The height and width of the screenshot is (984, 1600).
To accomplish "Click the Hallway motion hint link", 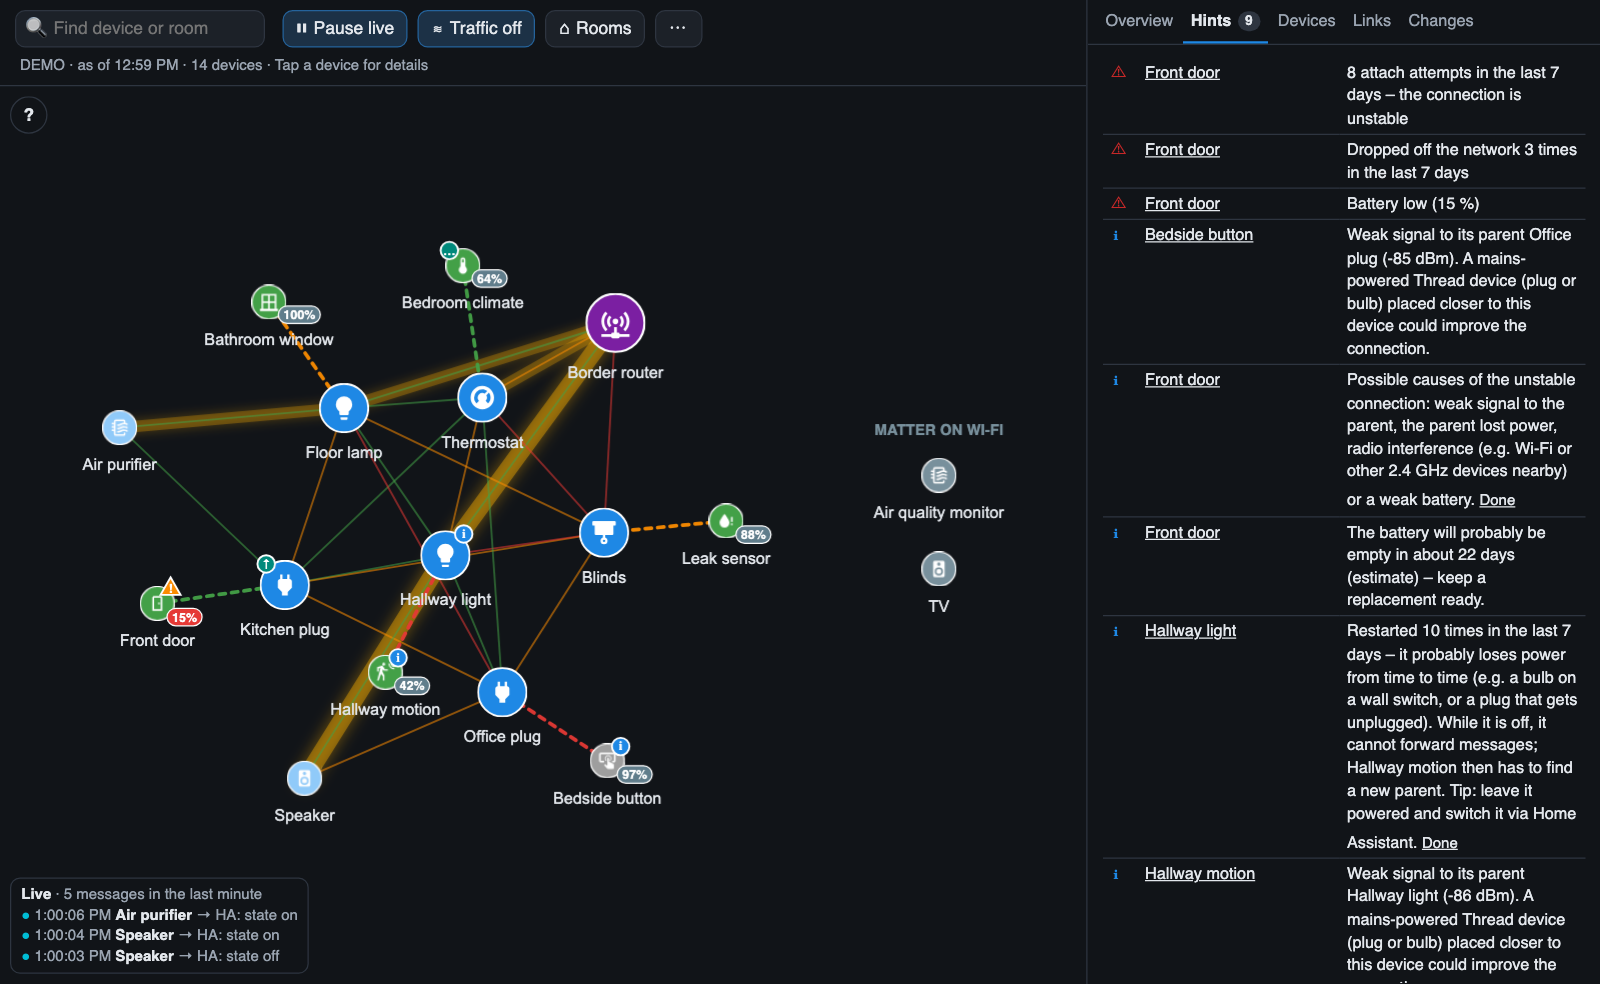I will [x=1199, y=874].
